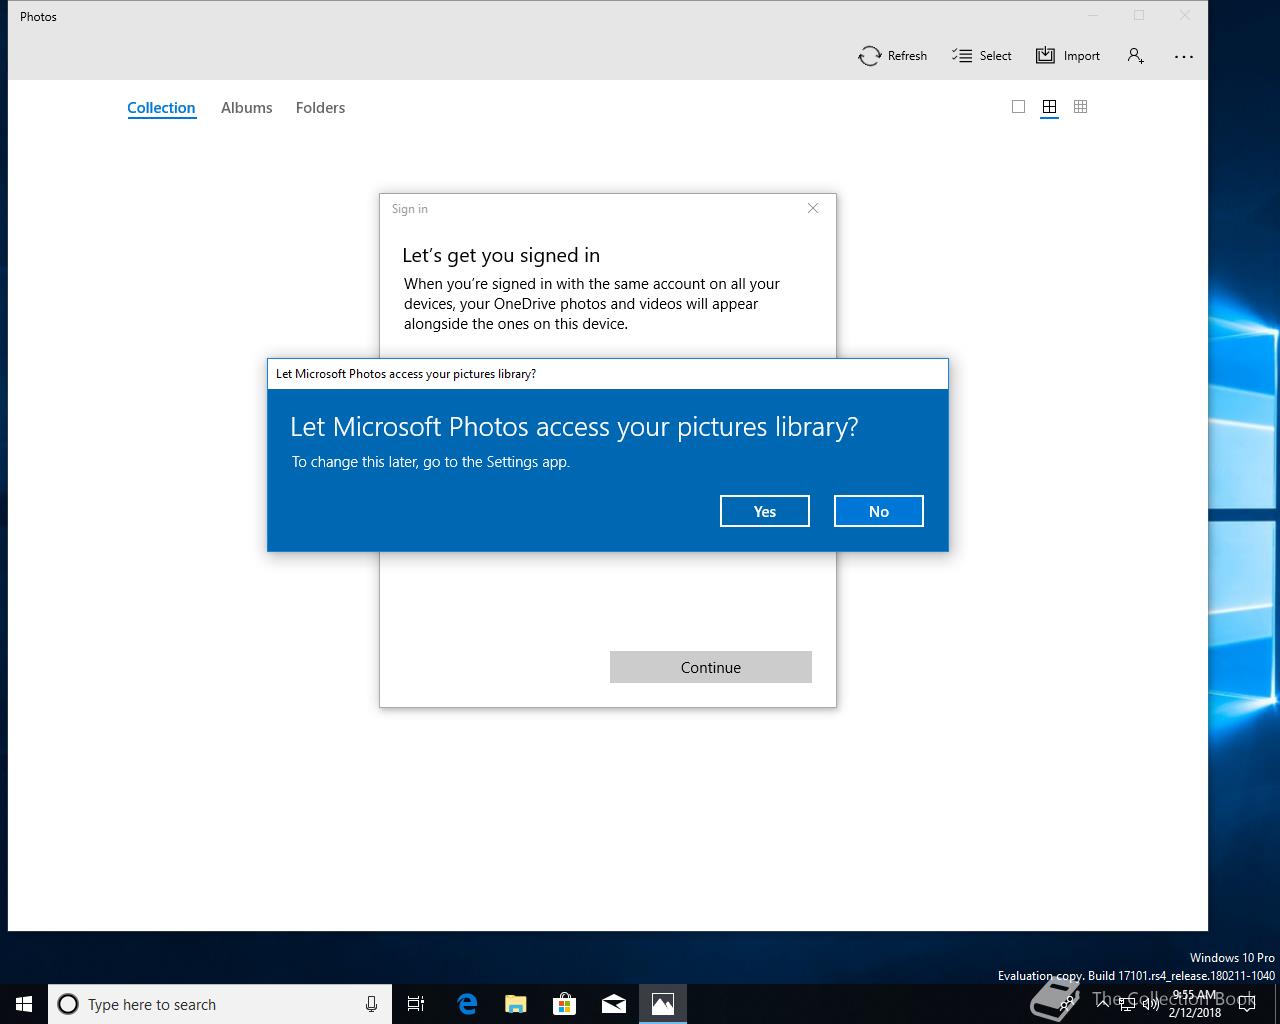Open the Action Center notification icon

(1246, 1004)
